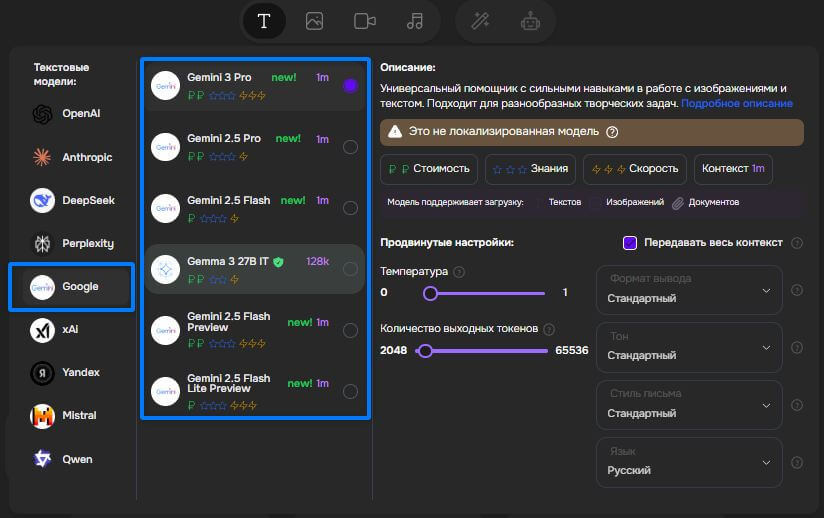Enable the pass-all-context checkbox
Image resolution: width=824 pixels, height=518 pixels.
630,243
